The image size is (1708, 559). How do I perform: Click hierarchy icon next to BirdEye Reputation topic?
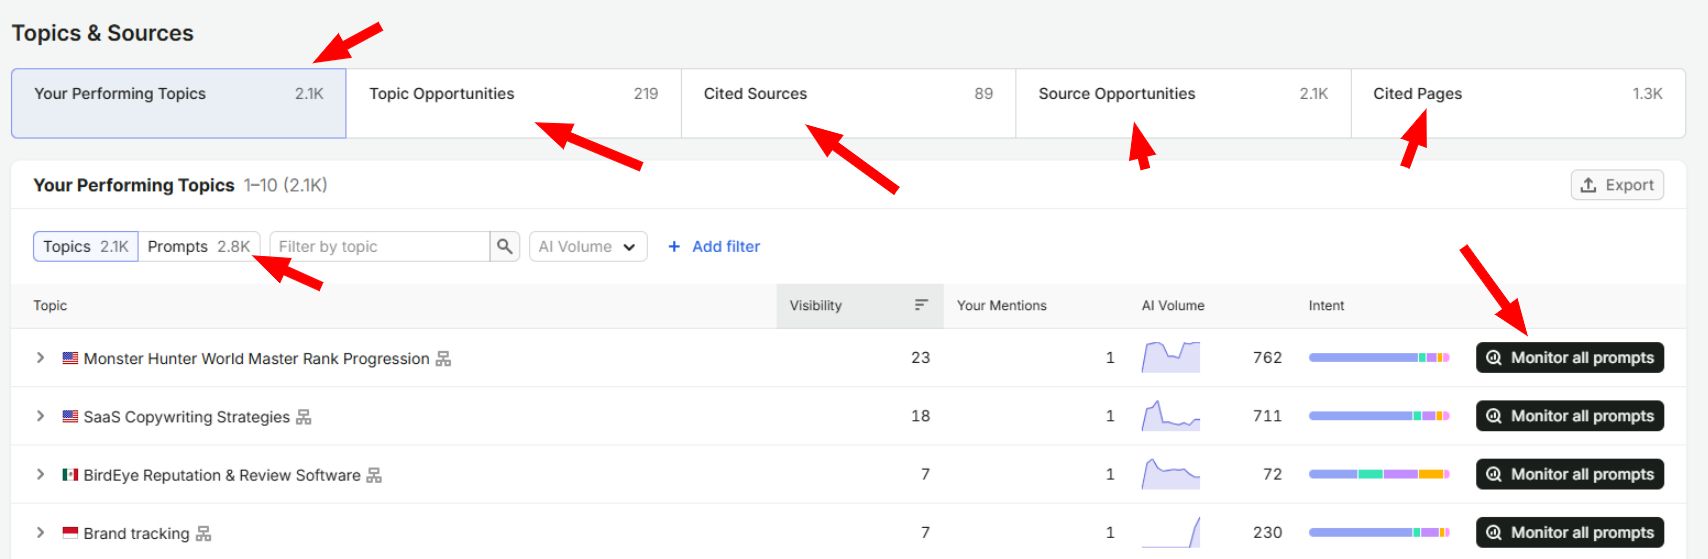(374, 475)
